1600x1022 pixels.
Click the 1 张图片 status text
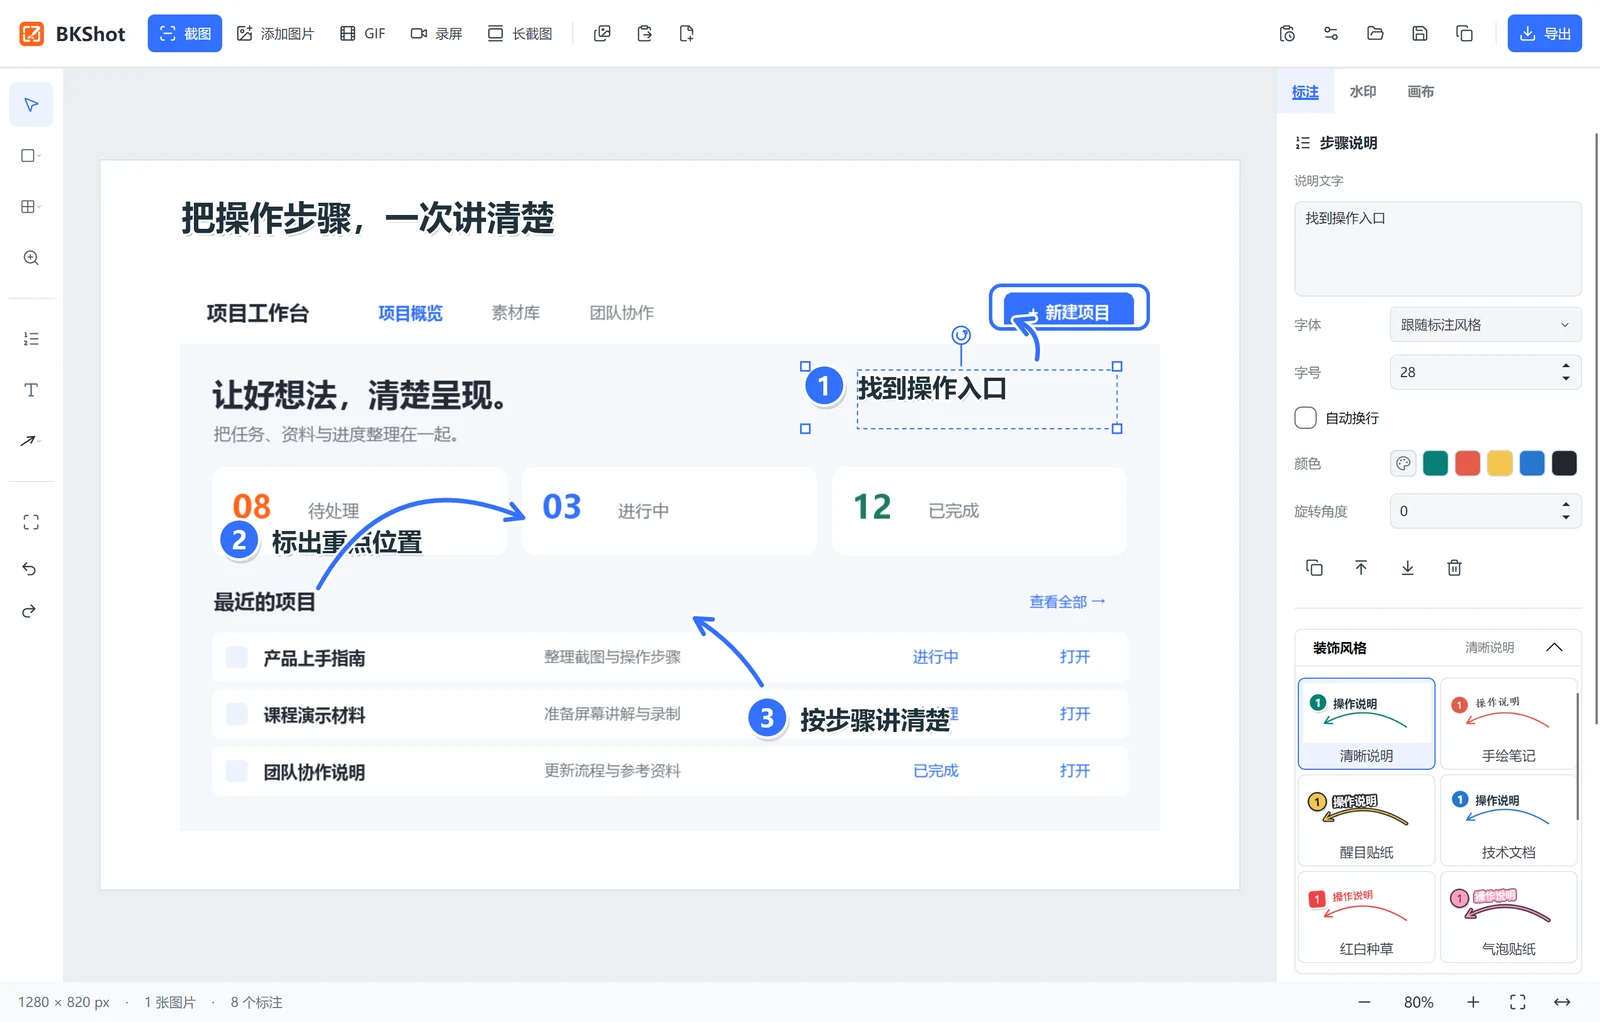[x=170, y=1002]
